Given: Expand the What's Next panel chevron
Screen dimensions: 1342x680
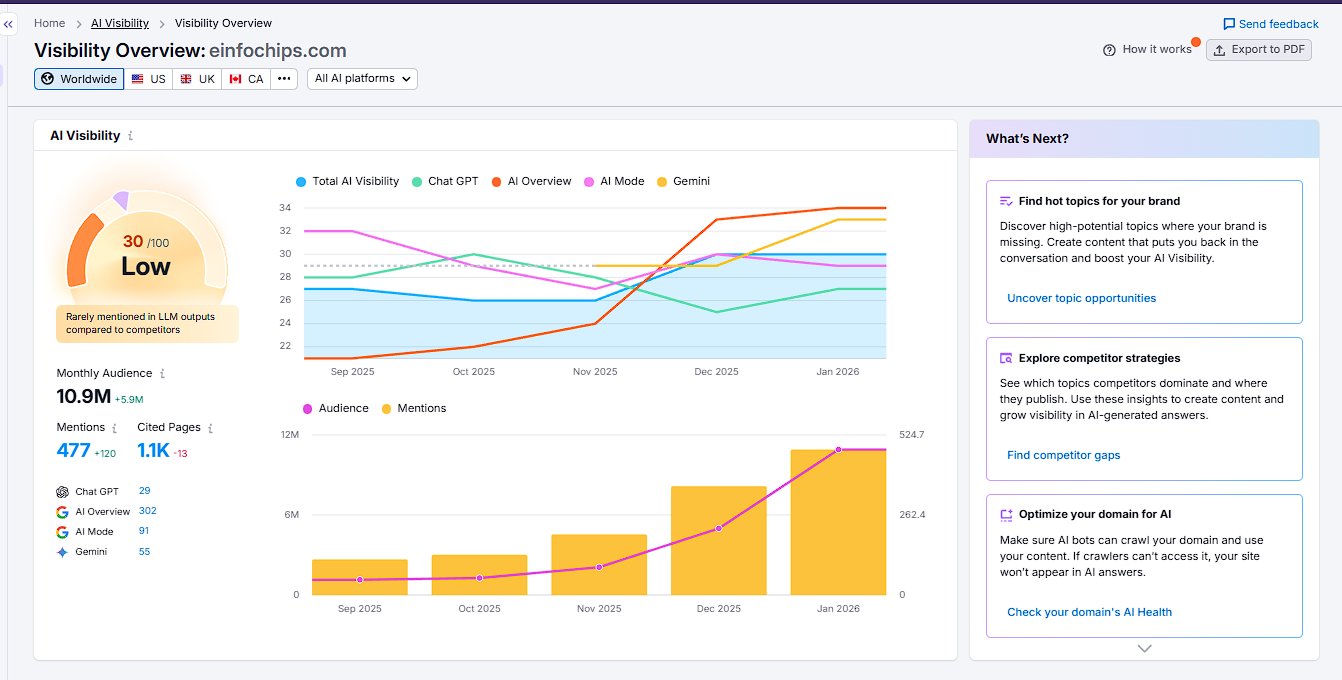Looking at the screenshot, I should [1143, 648].
